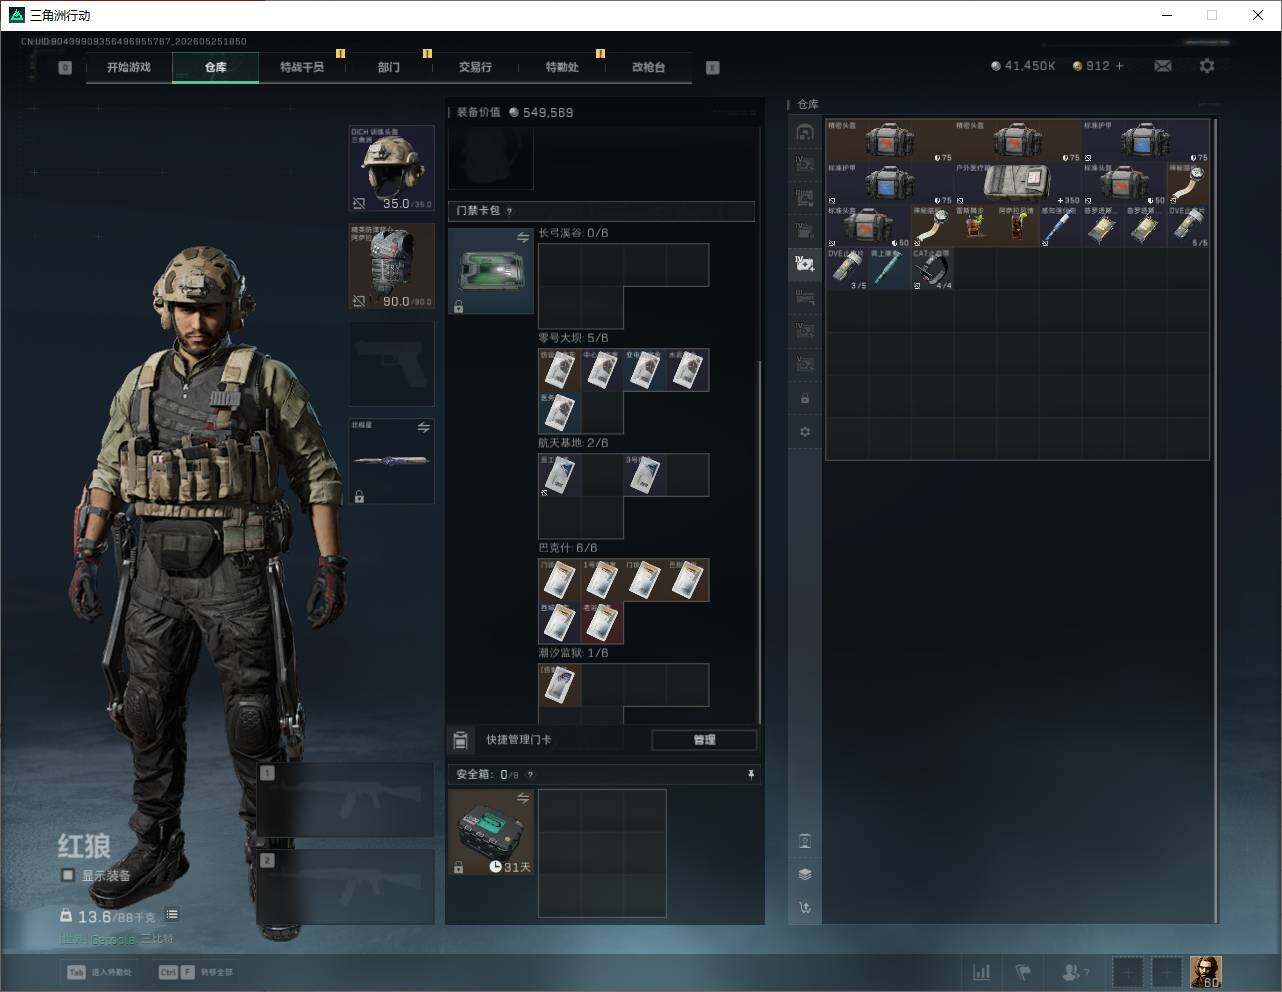Go to the 部门 tab
Image resolution: width=1282 pixels, height=992 pixels.
click(x=389, y=67)
